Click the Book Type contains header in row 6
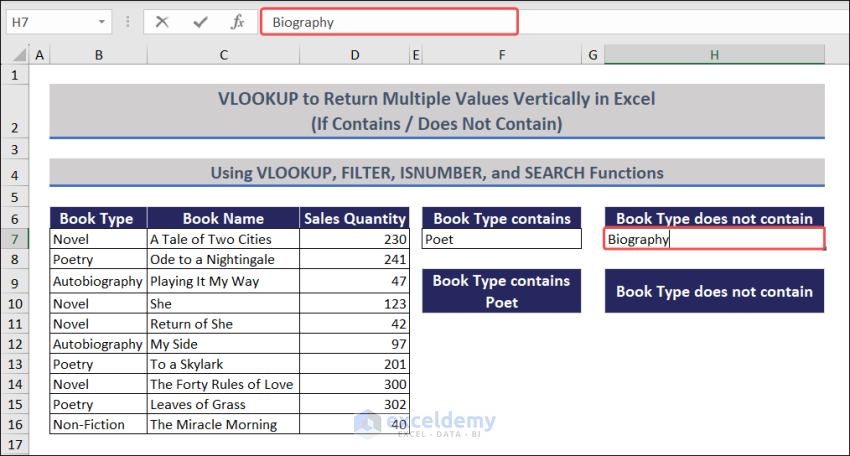Image resolution: width=850 pixels, height=456 pixels. pos(501,218)
